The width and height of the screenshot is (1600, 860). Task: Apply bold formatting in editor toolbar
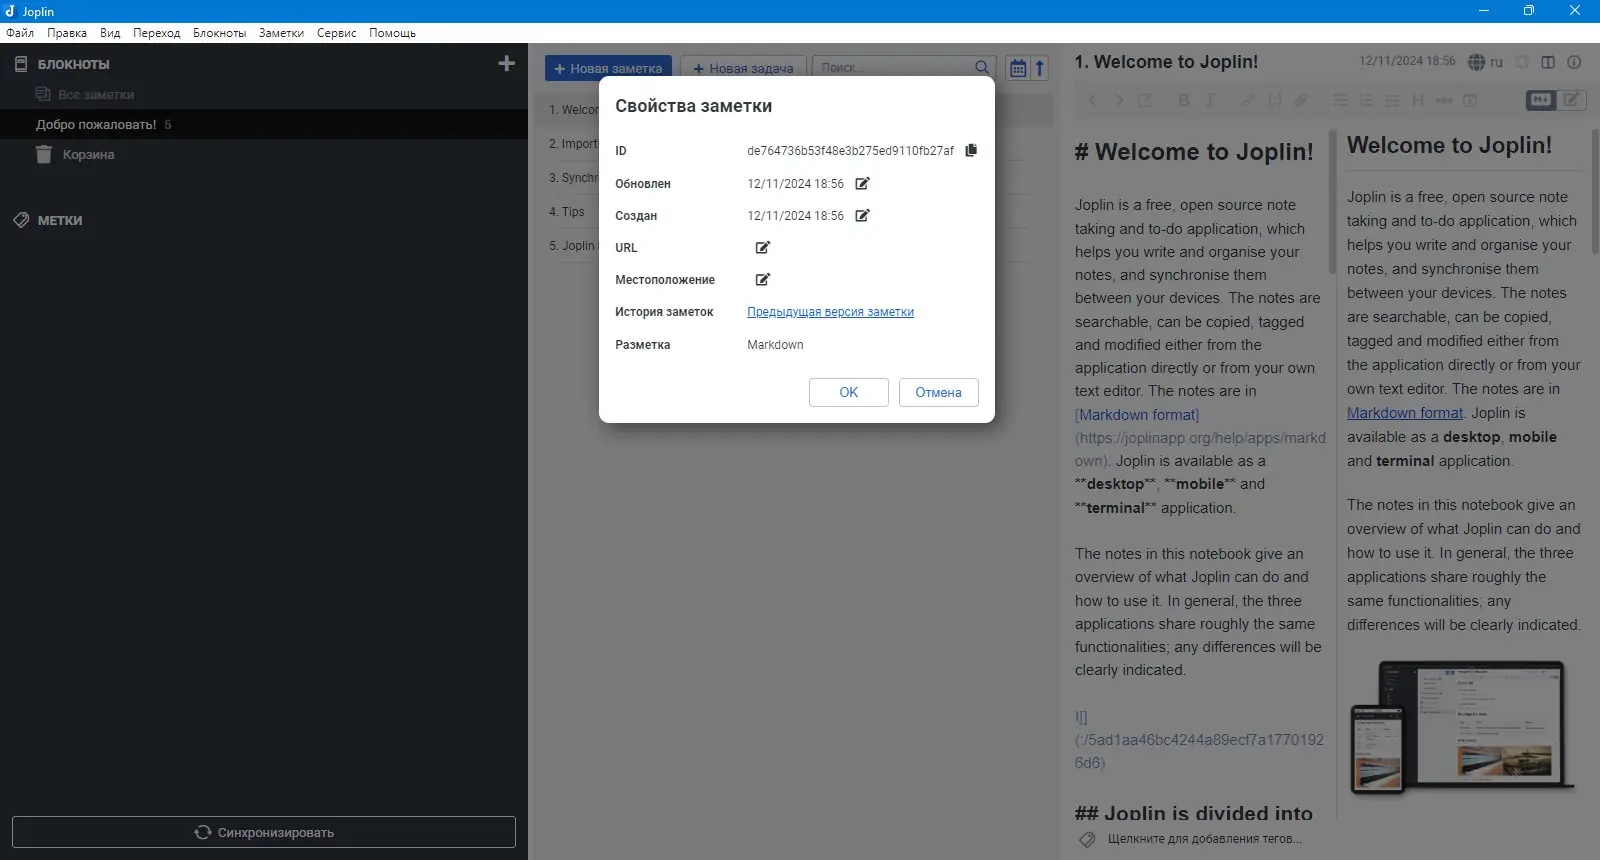click(1184, 100)
